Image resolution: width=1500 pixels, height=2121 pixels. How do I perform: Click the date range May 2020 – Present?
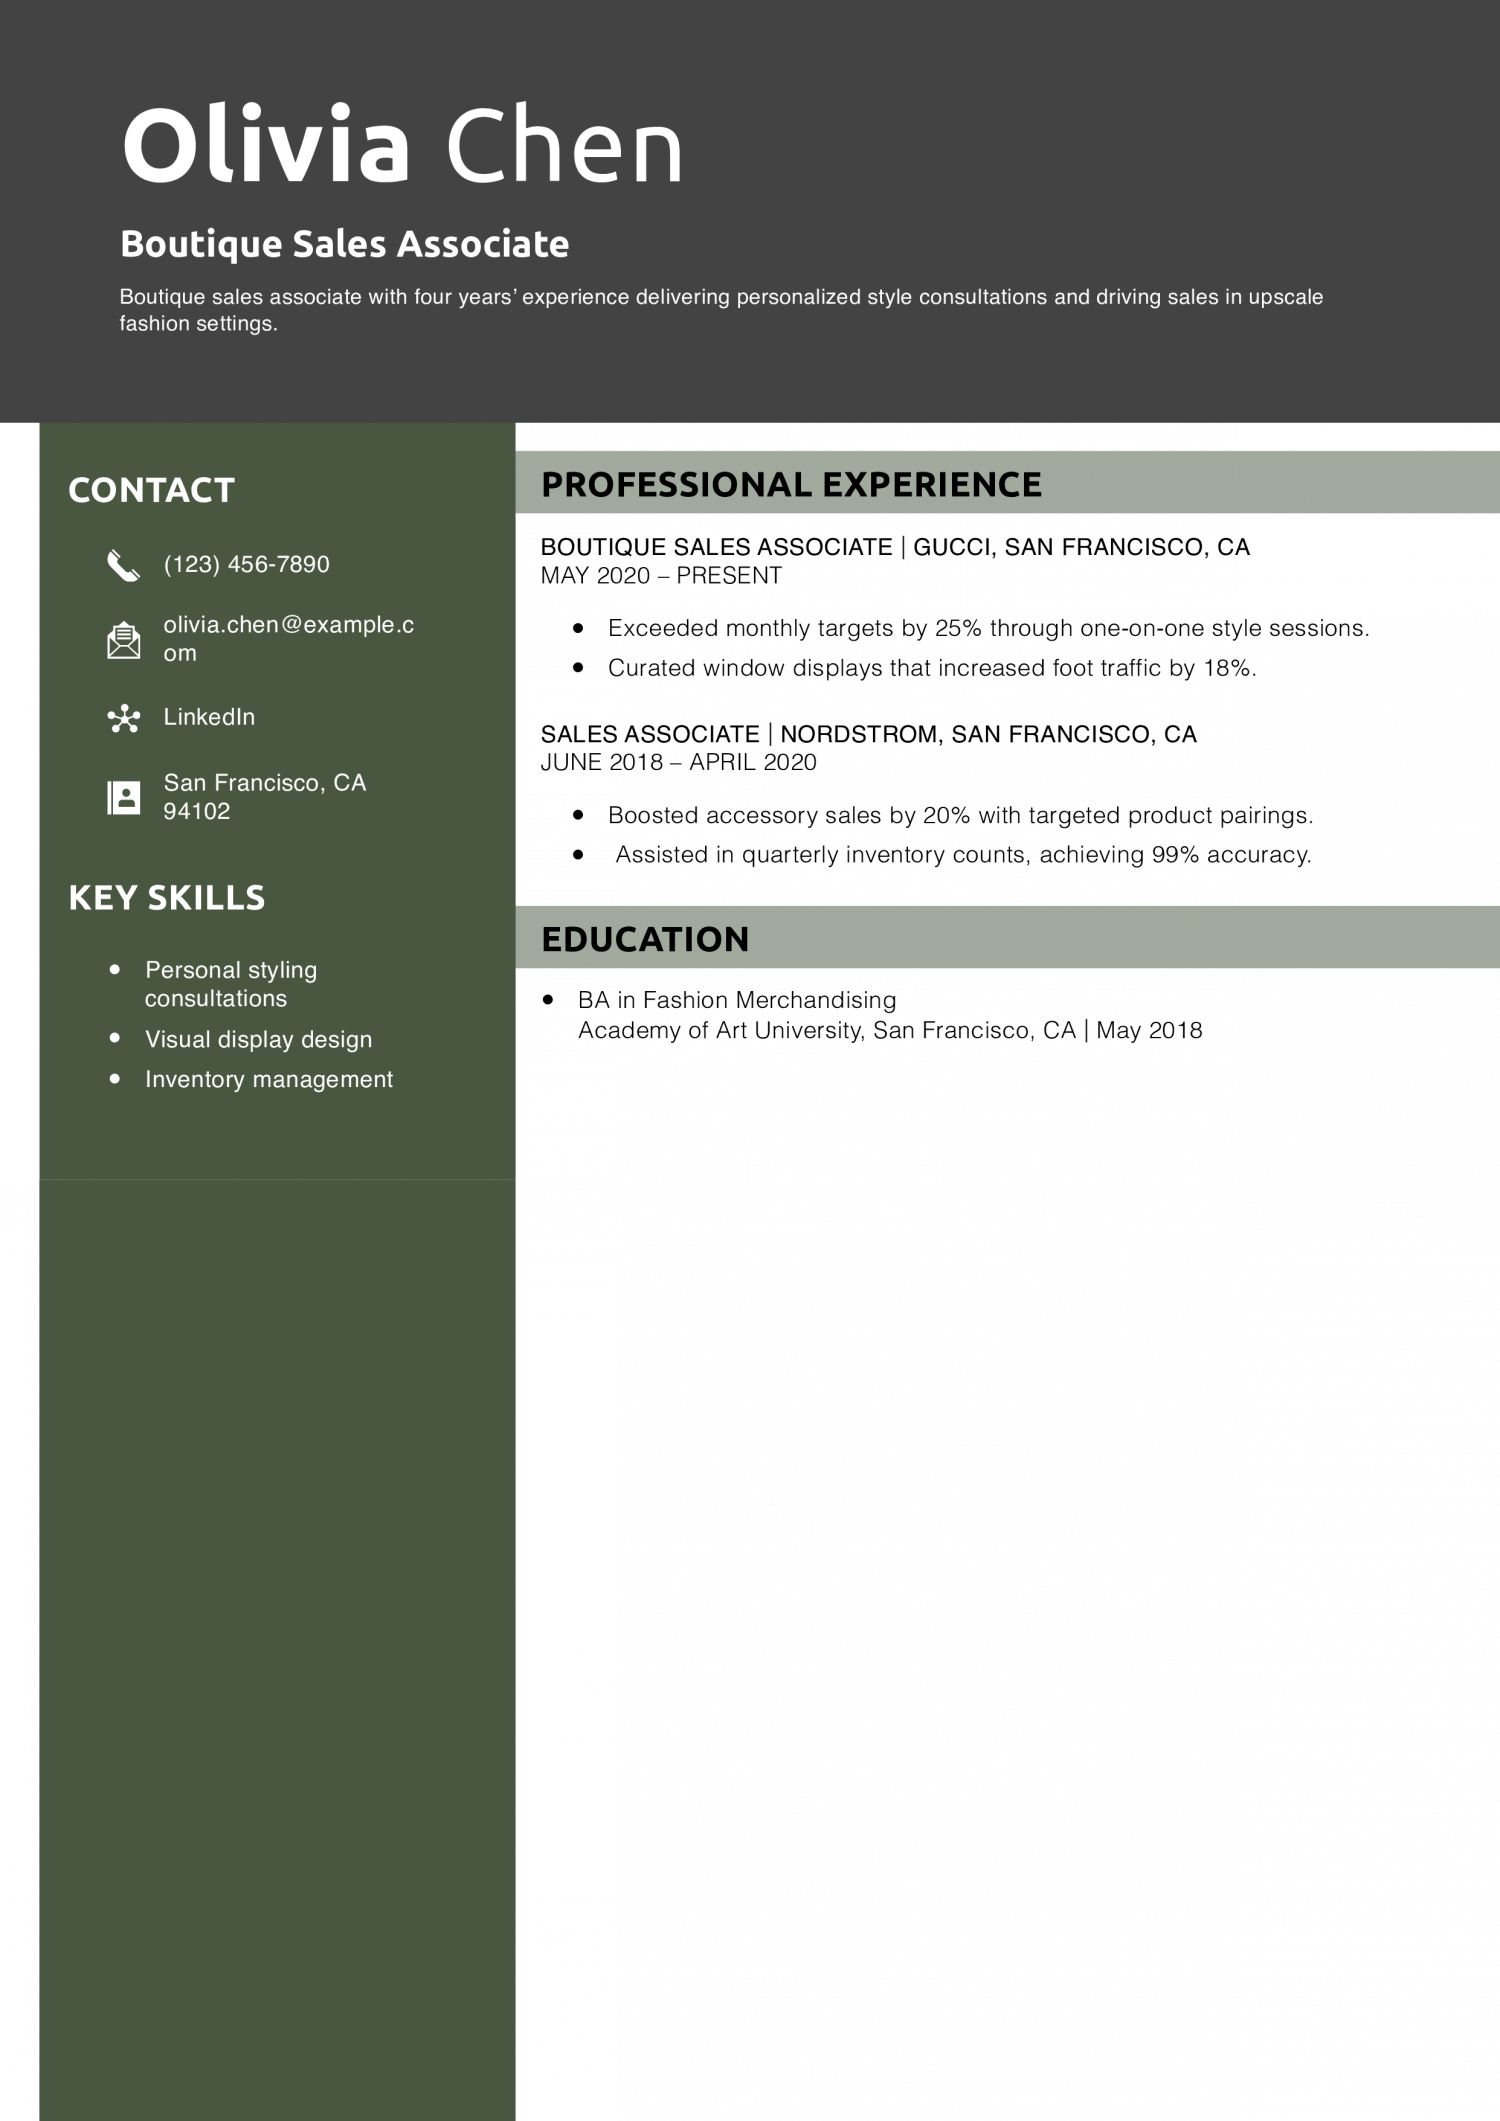coord(661,576)
